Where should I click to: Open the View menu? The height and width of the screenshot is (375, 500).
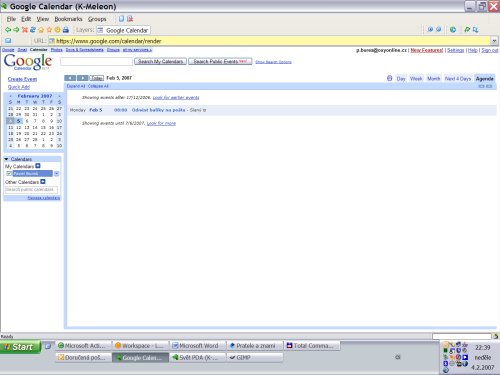(x=43, y=19)
